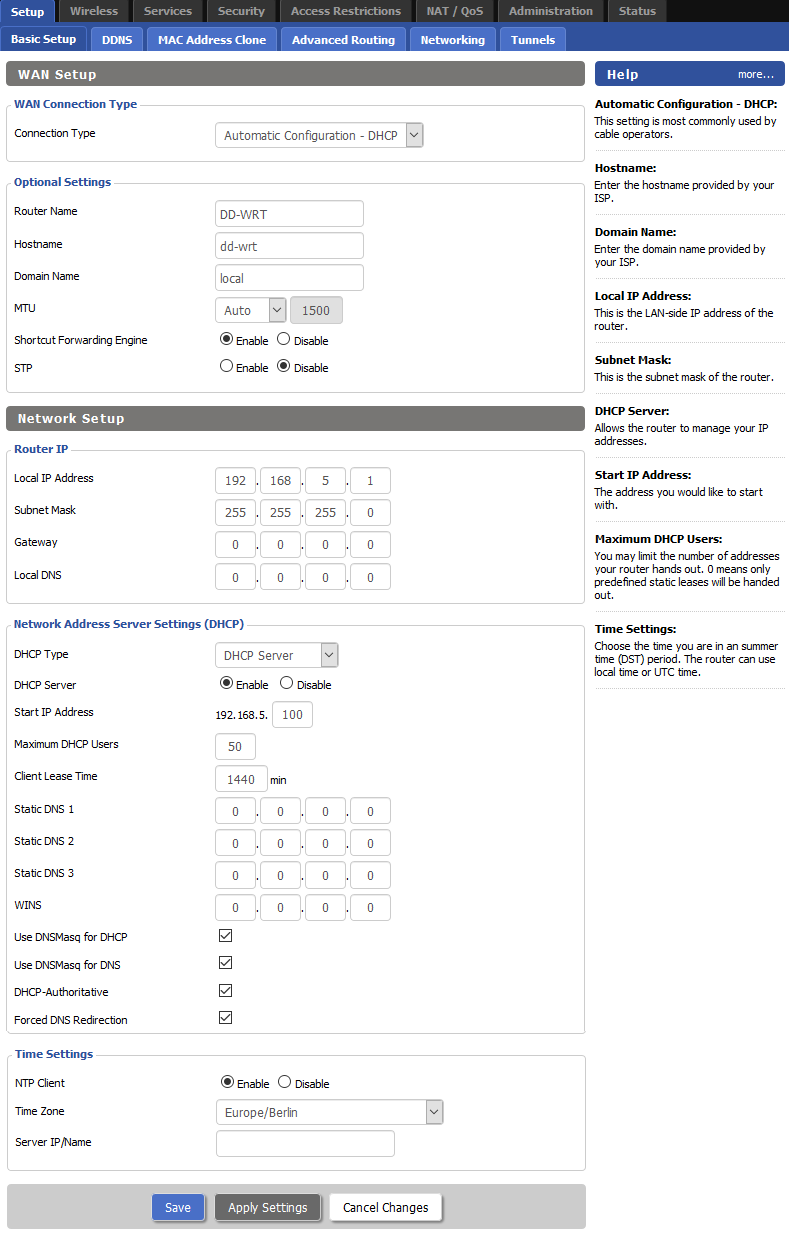Uncheck Use DNSMasq for DHCP
This screenshot has height=1238, width=789.
[x=225, y=936]
